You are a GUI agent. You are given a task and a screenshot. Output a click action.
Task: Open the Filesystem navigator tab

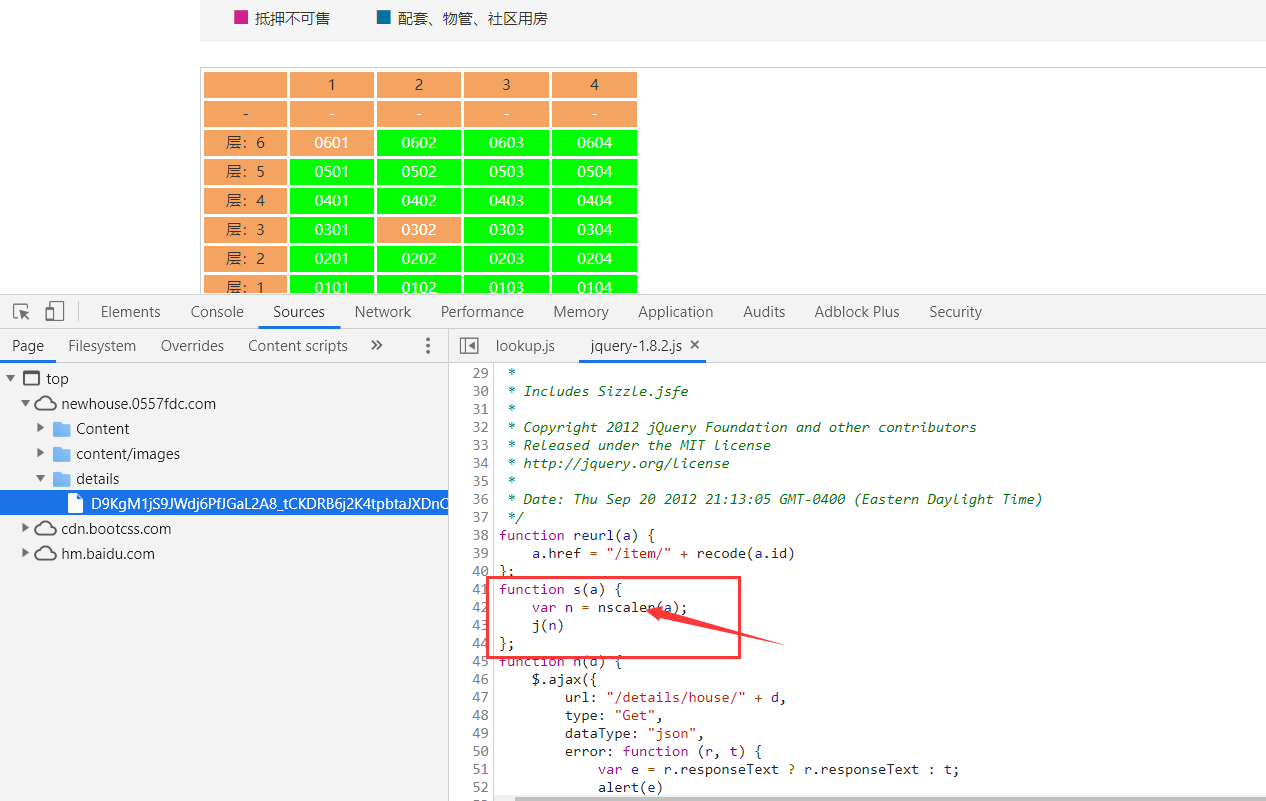[x=102, y=346]
